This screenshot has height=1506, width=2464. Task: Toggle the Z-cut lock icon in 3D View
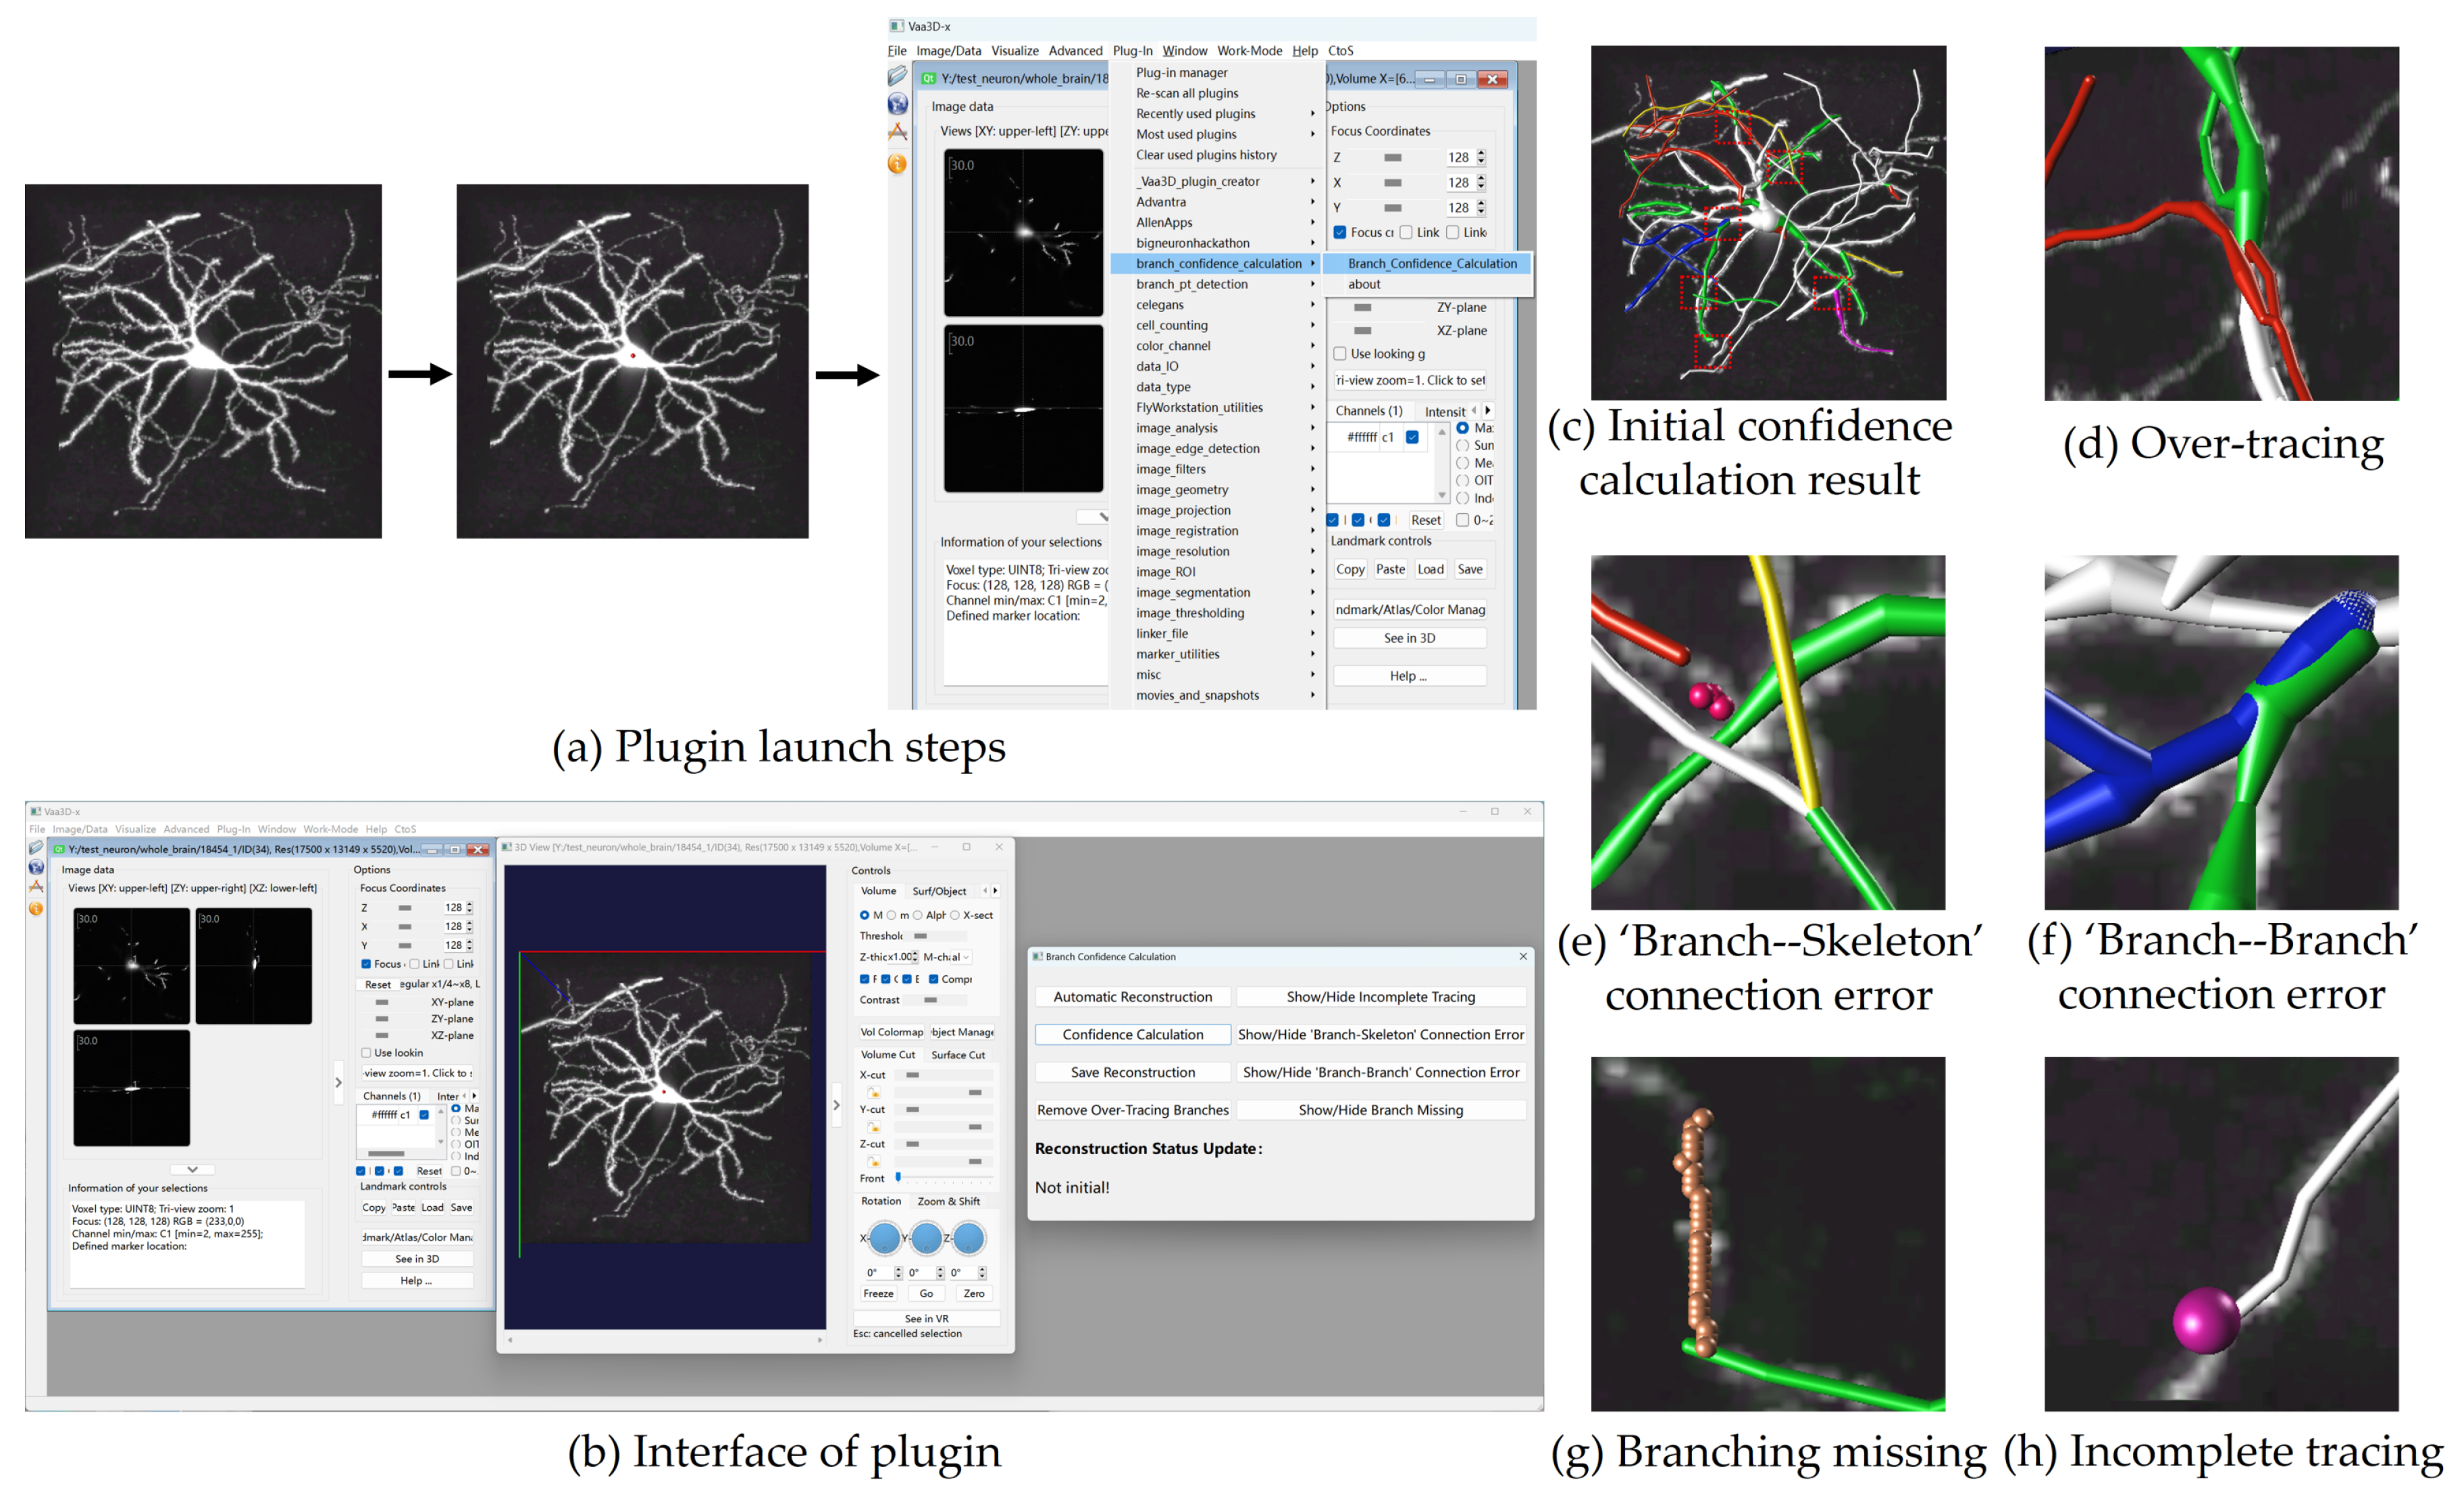tap(873, 1161)
